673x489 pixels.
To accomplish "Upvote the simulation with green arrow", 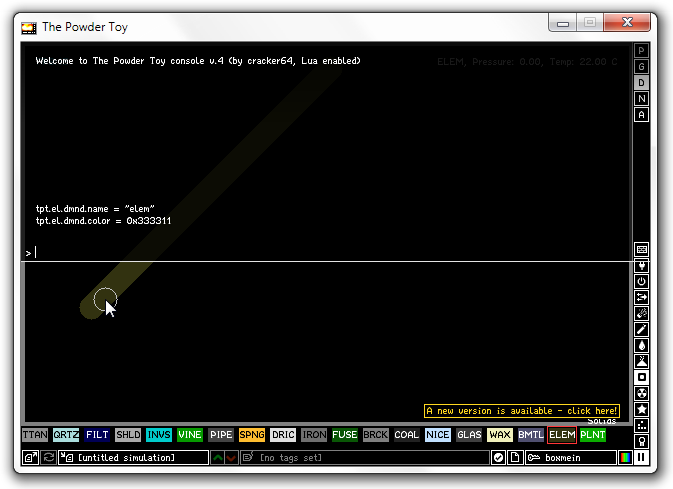I will 217,458.
